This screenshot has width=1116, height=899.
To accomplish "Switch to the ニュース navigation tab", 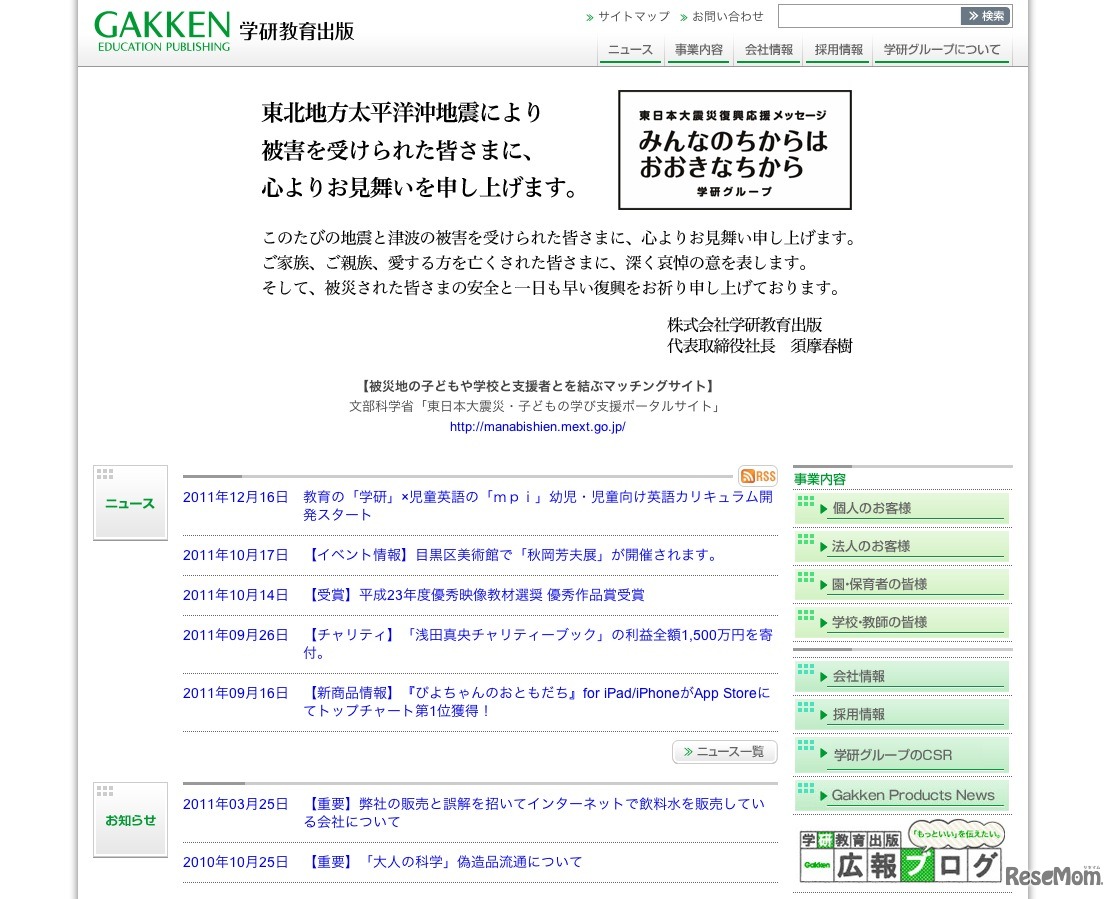I will tap(629, 49).
